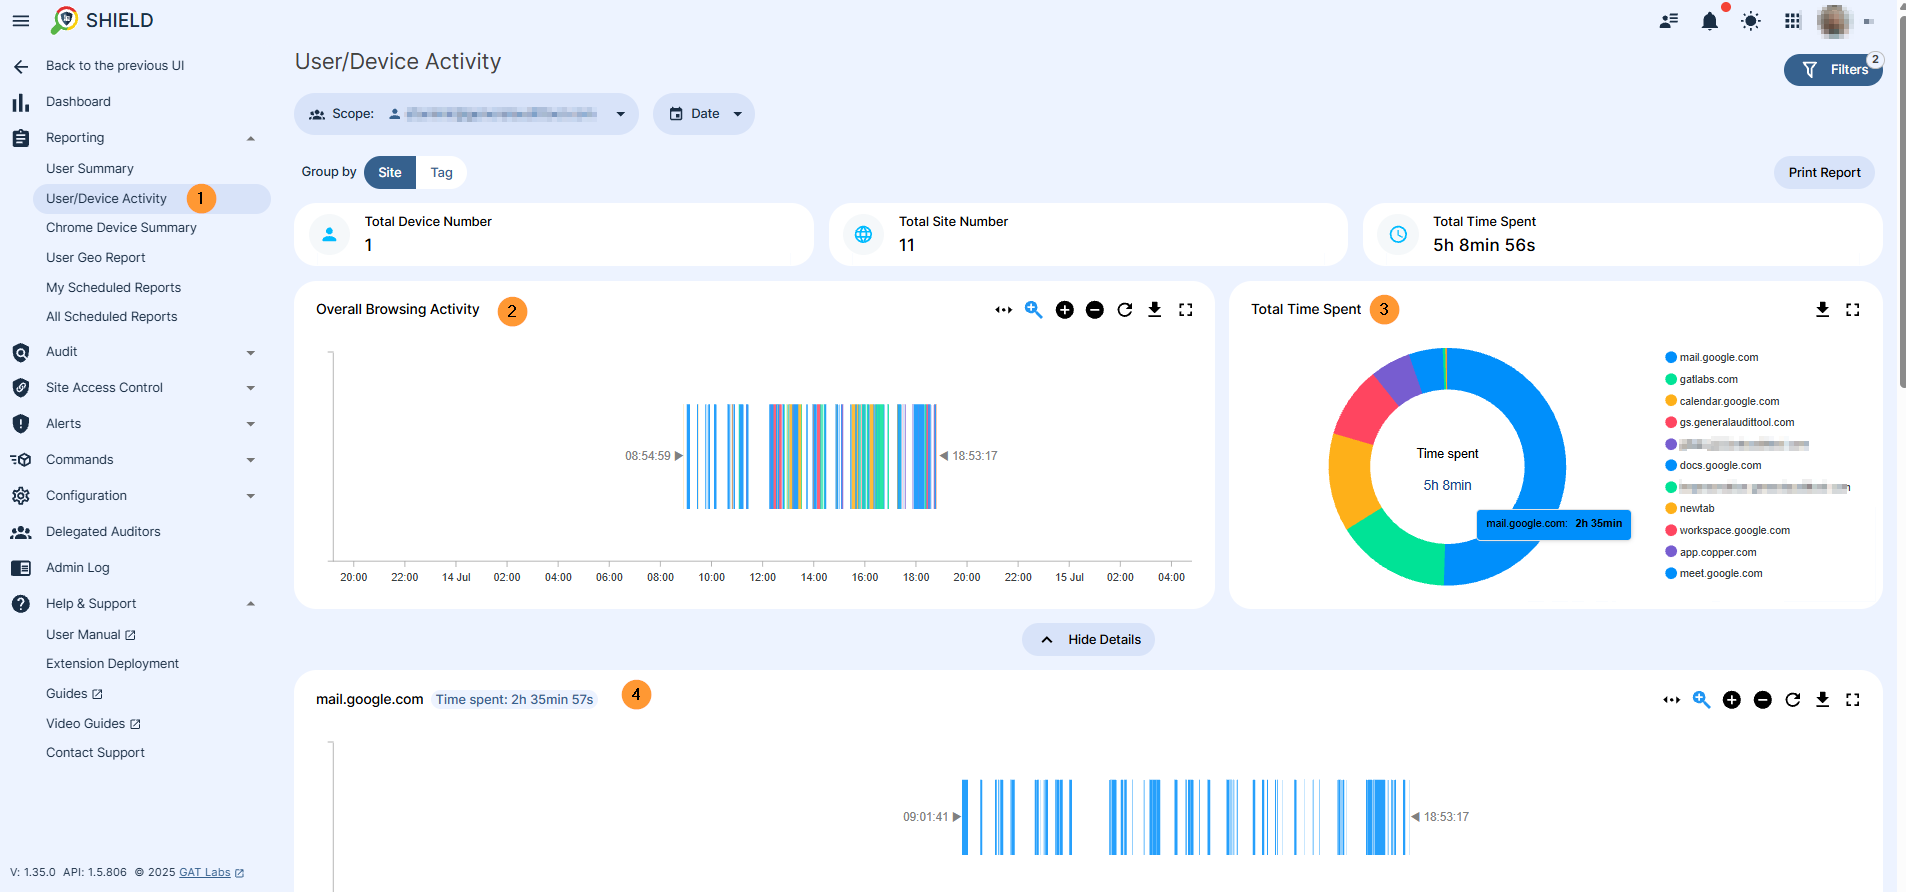
Task: Open the apps grid launcher
Action: 1793,21
